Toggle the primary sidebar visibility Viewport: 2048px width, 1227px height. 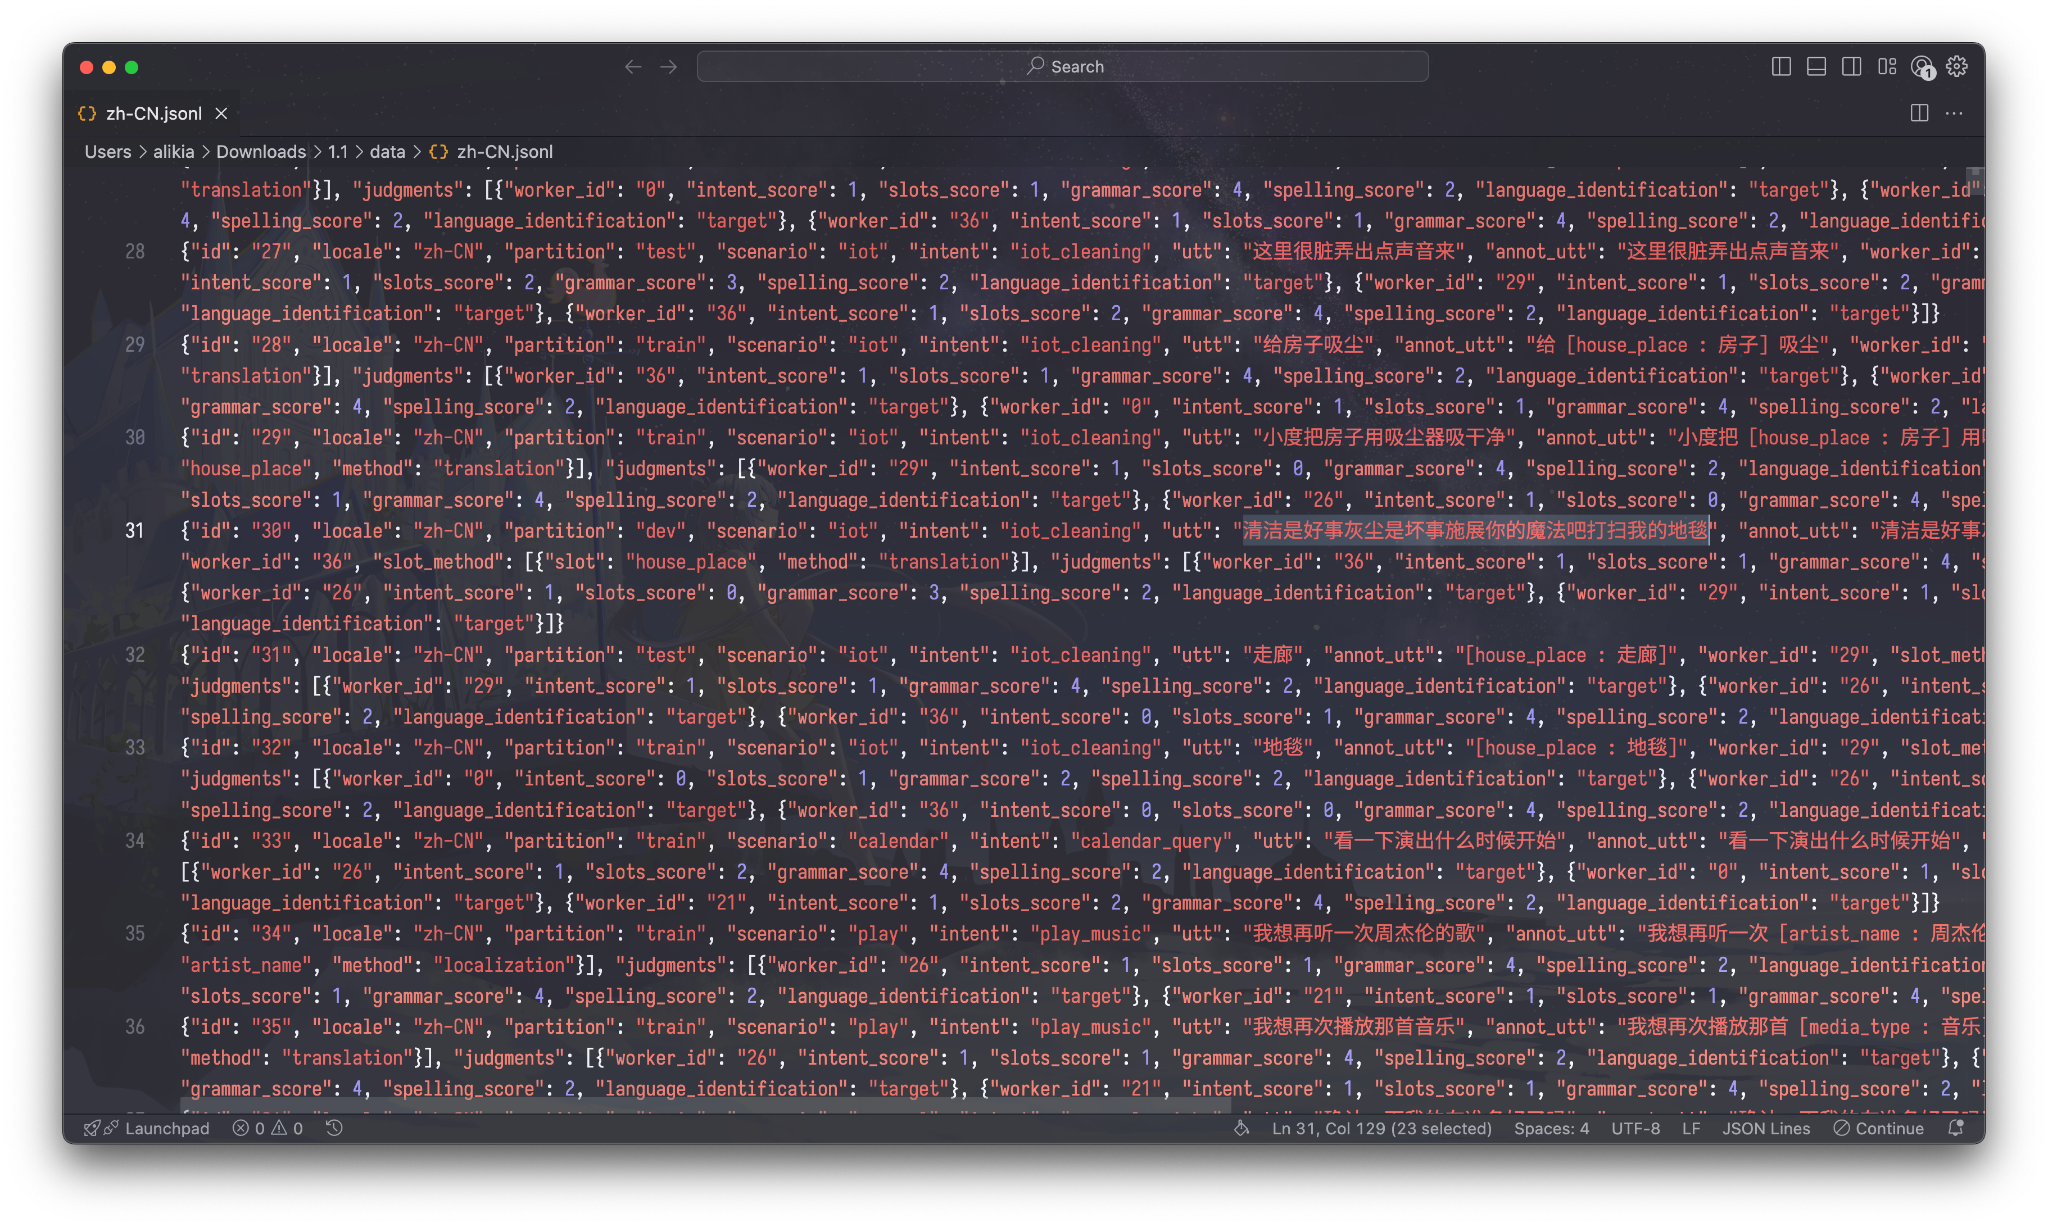(1780, 66)
